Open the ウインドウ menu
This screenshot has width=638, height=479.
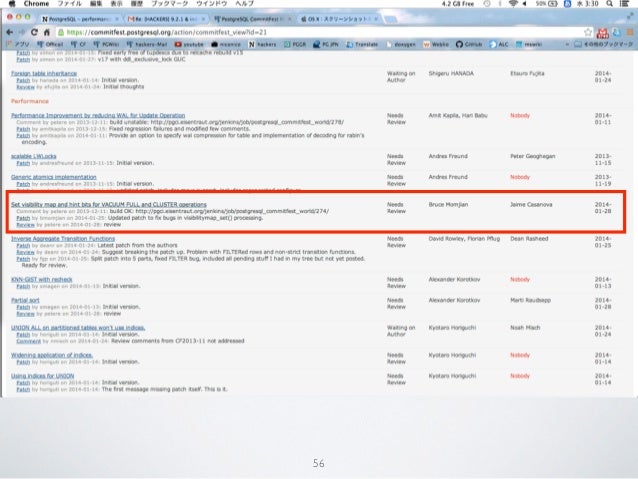click(211, 4)
